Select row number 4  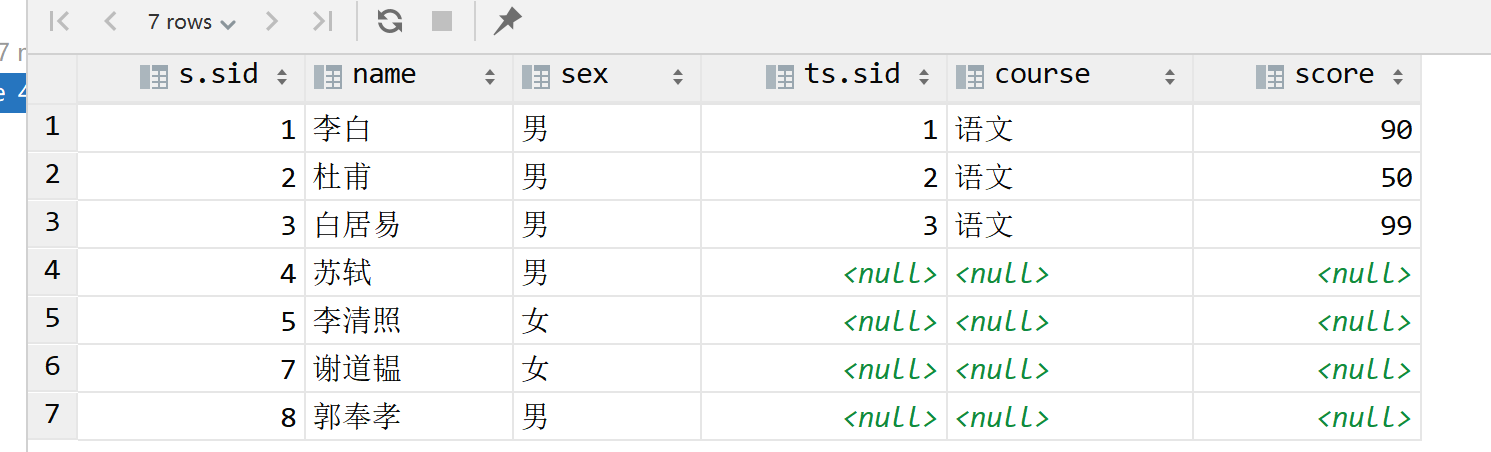click(52, 271)
